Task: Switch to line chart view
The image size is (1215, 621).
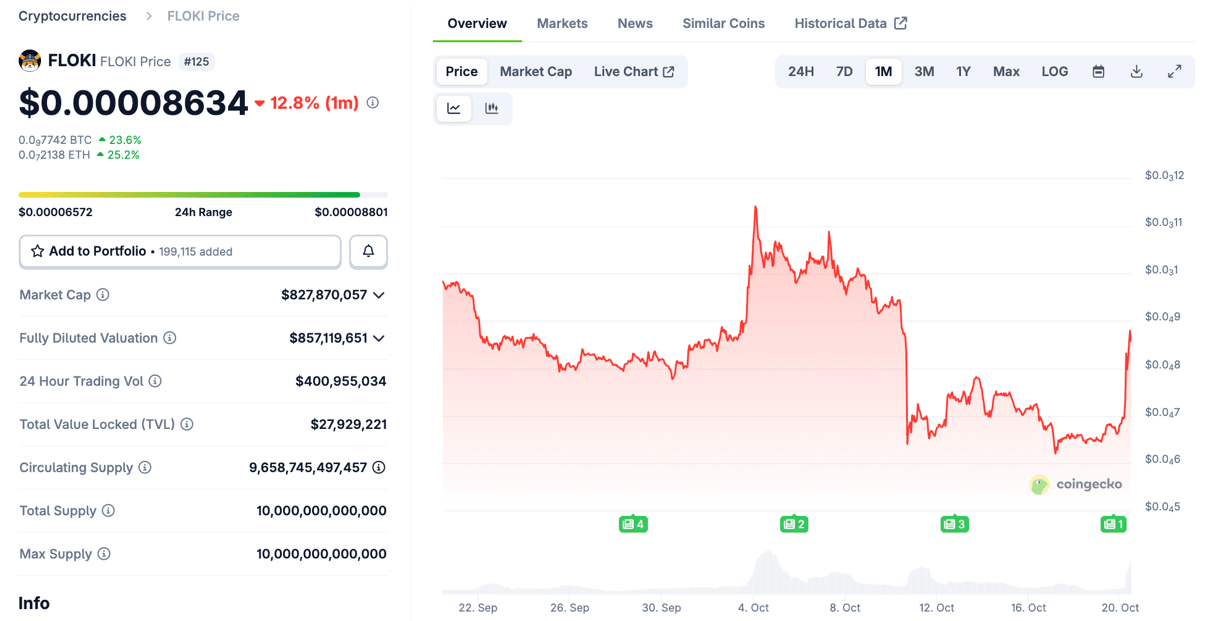Action: click(x=454, y=108)
